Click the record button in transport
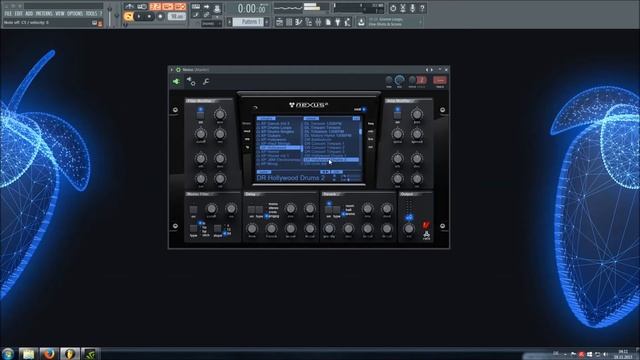 click(x=160, y=16)
